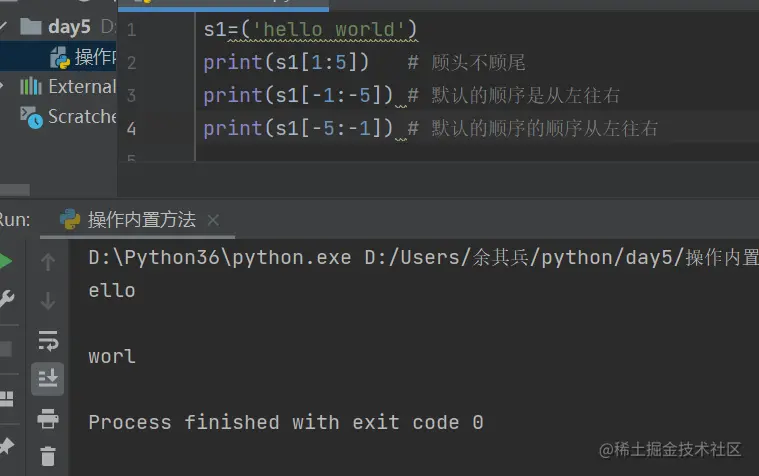Click the Down the Stack Trace arrow

[48, 300]
